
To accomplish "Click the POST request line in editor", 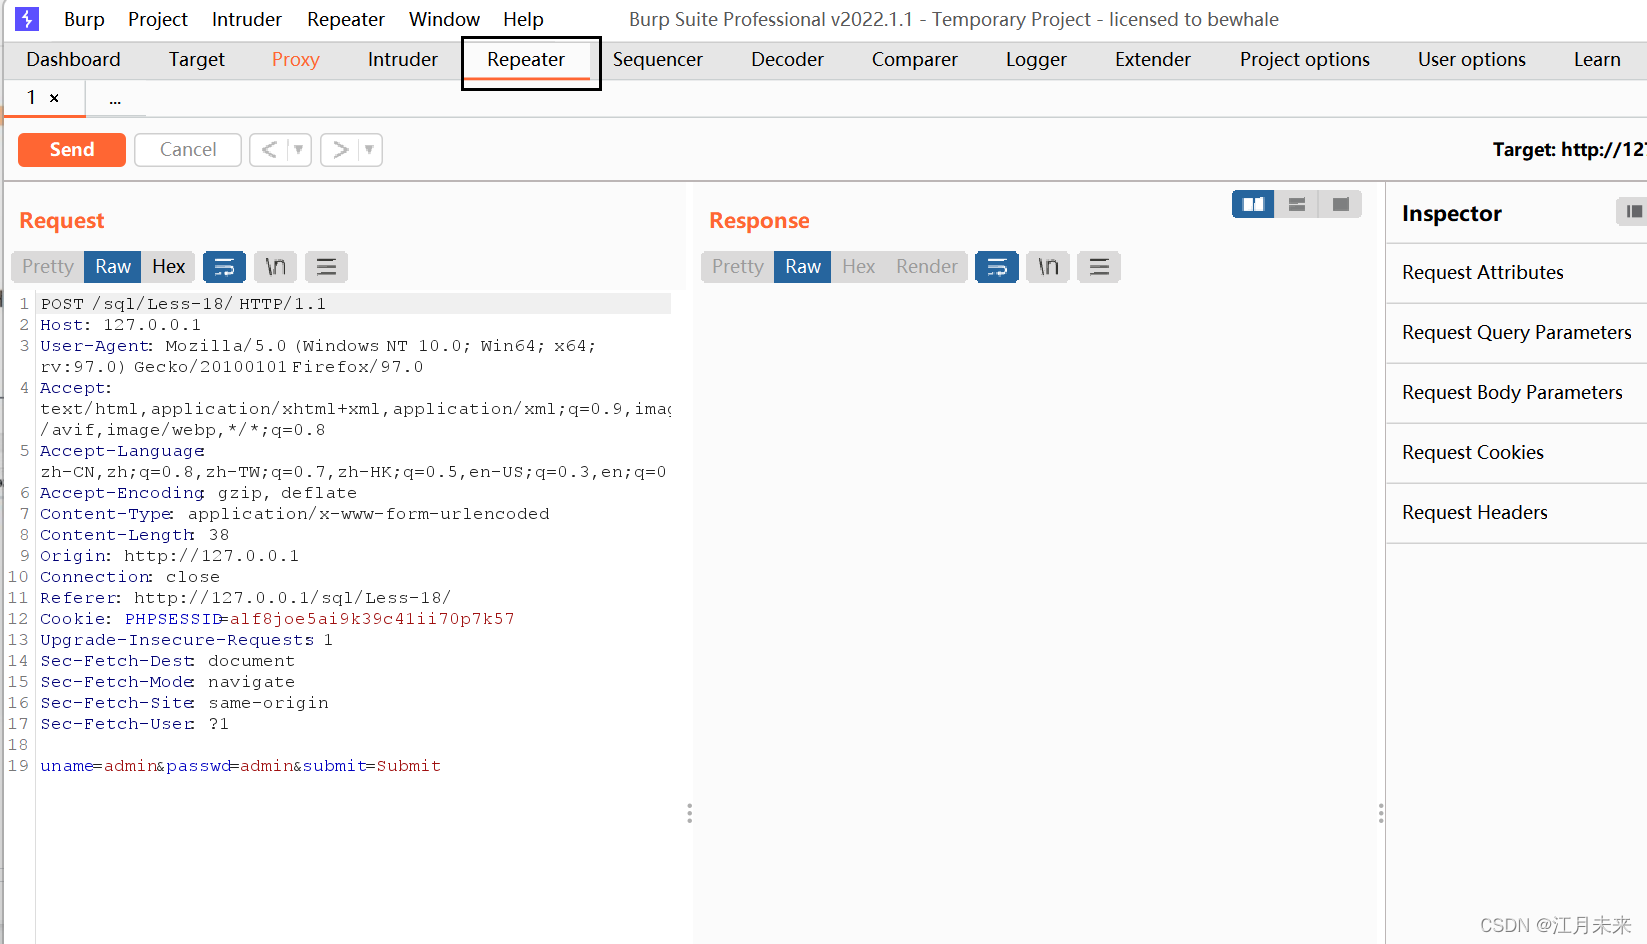I will click(x=354, y=304).
